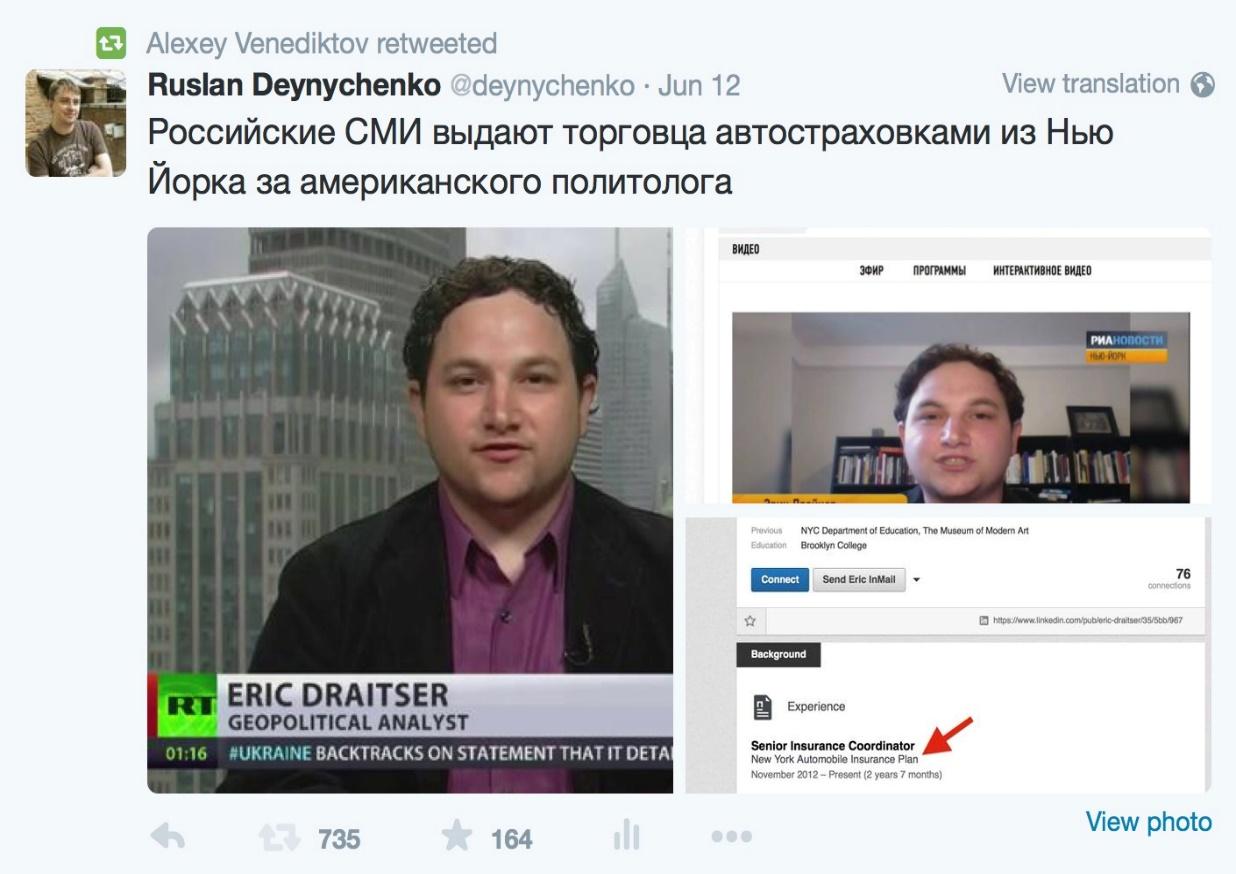Click the blue Connect button
Viewport: 1236px width, 874px height.
780,579
